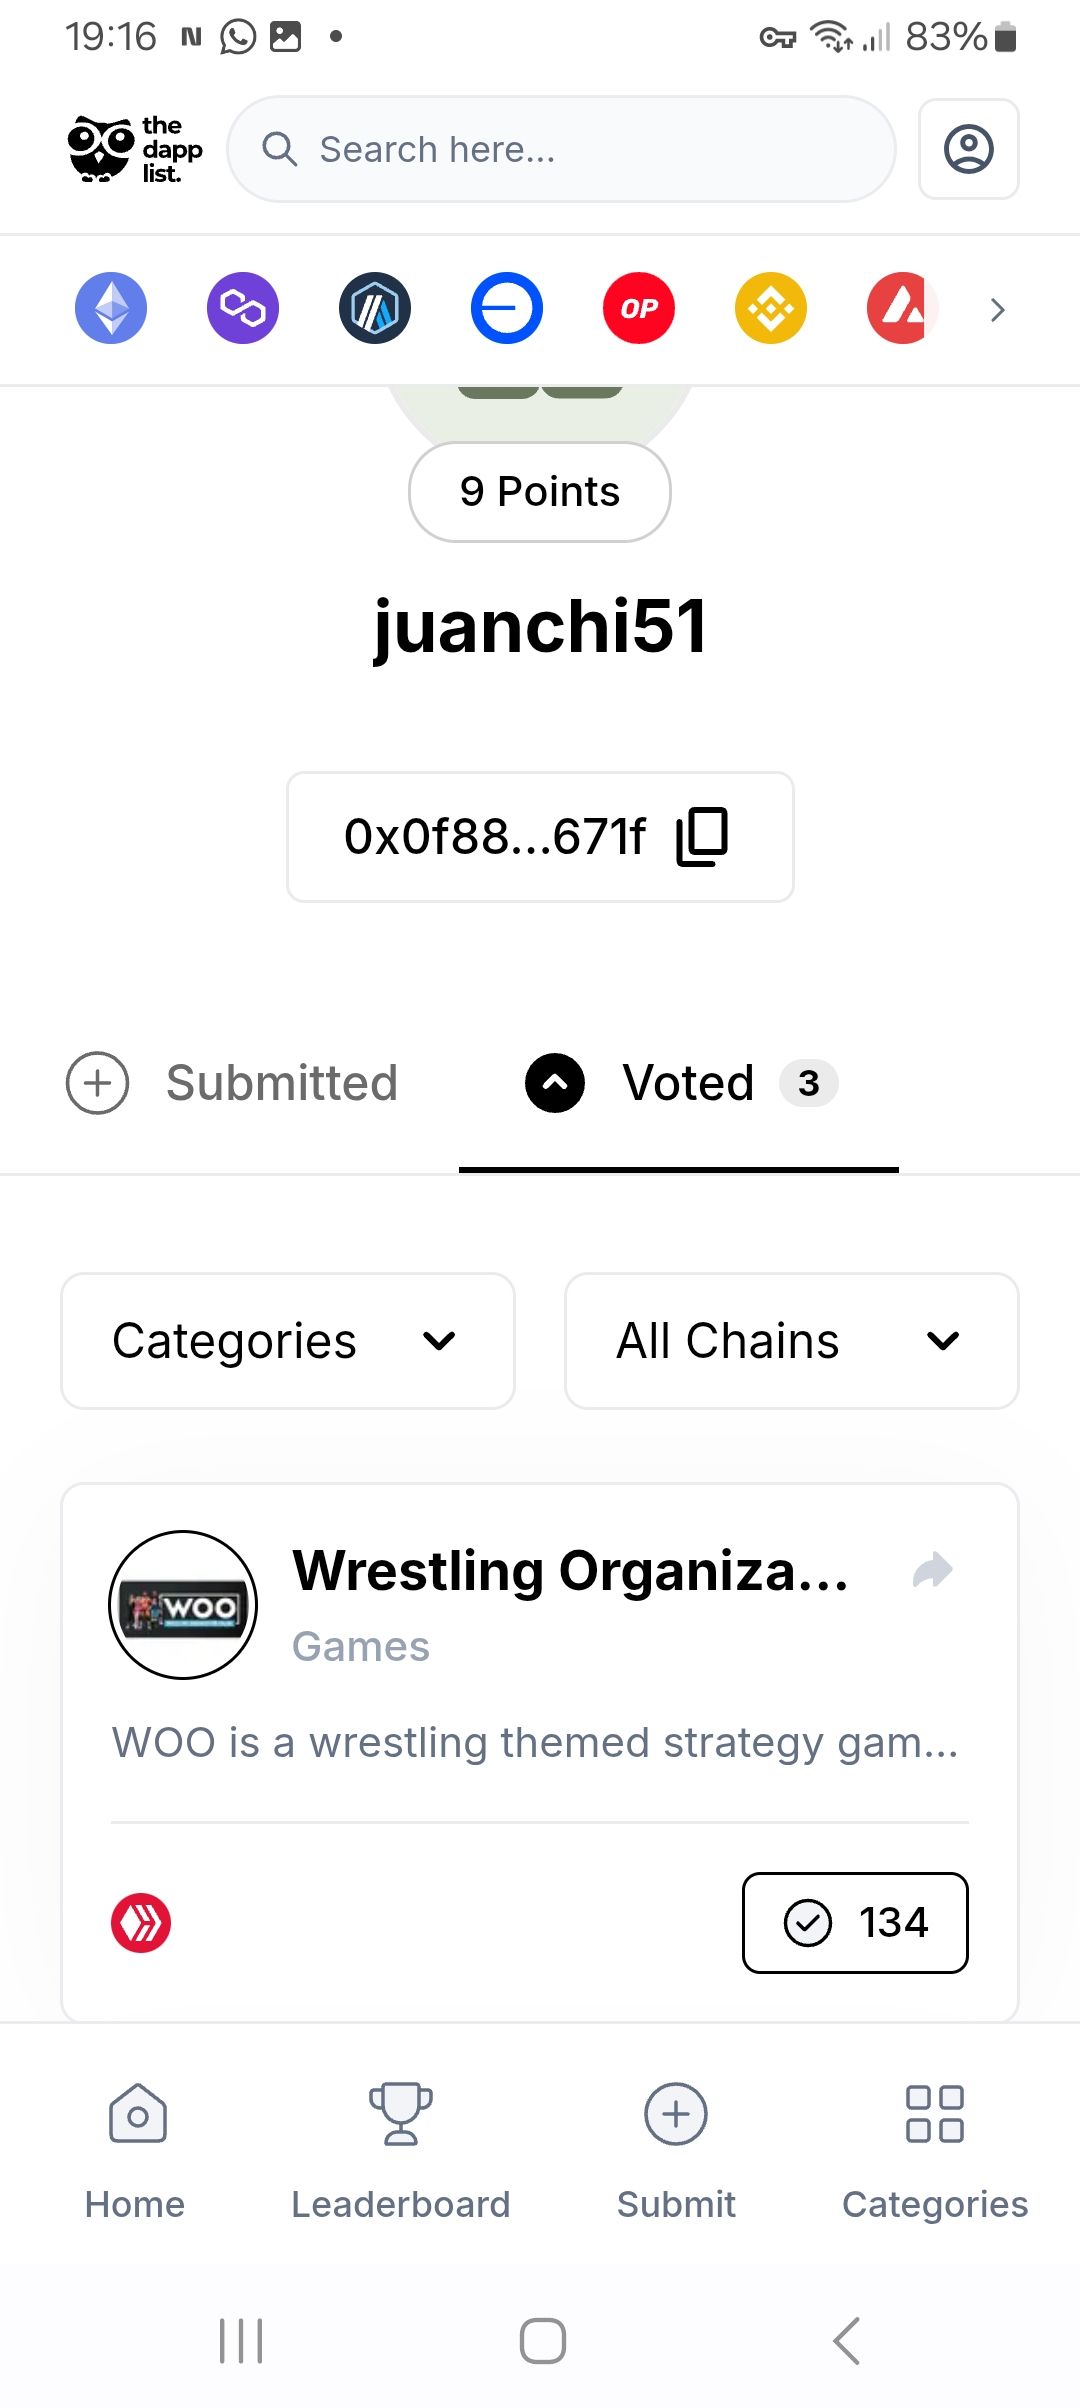Tap the Submit button in bottom bar
1080x2408 pixels.
[676, 2152]
